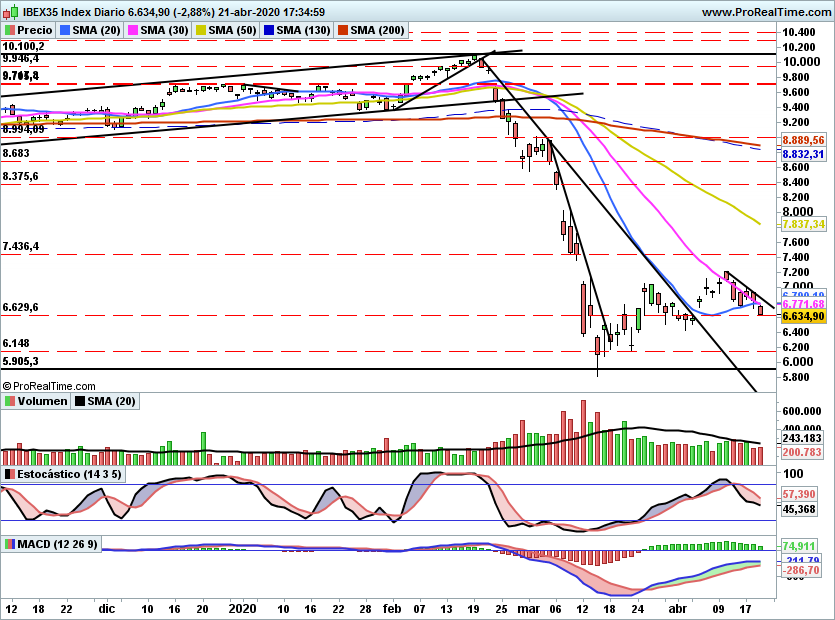Open the Precio legend button

pos(29,30)
